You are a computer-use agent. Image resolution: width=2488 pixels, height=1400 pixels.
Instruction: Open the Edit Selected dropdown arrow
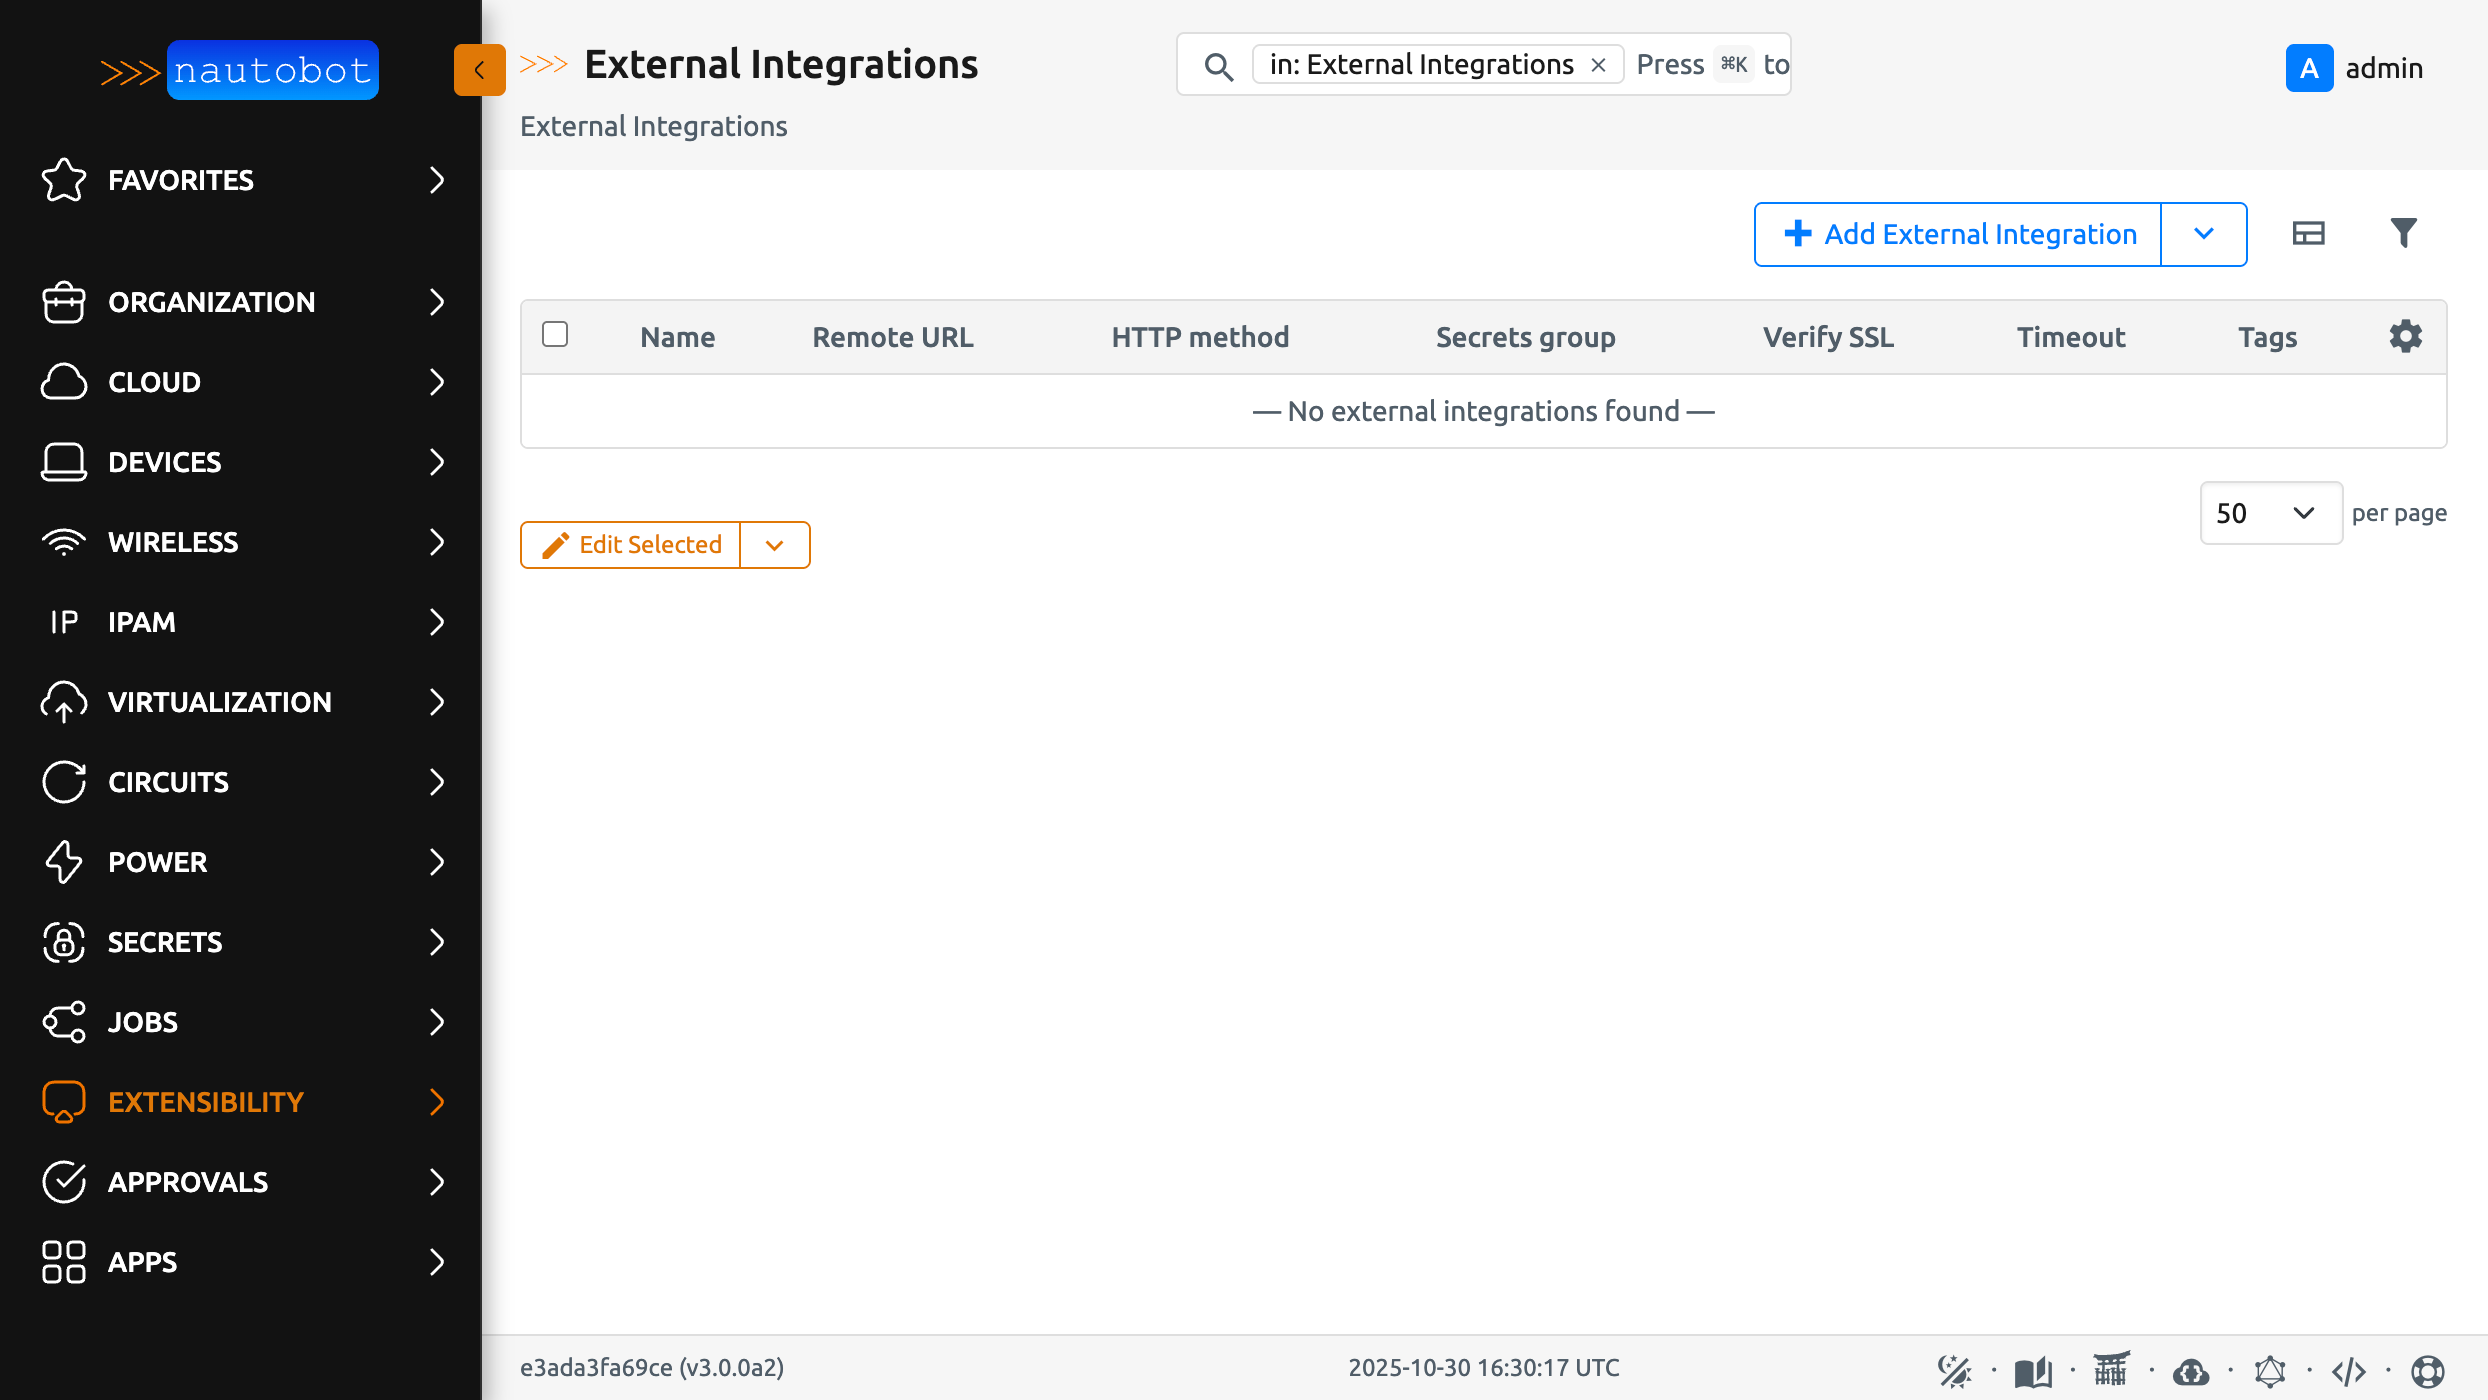tap(775, 545)
